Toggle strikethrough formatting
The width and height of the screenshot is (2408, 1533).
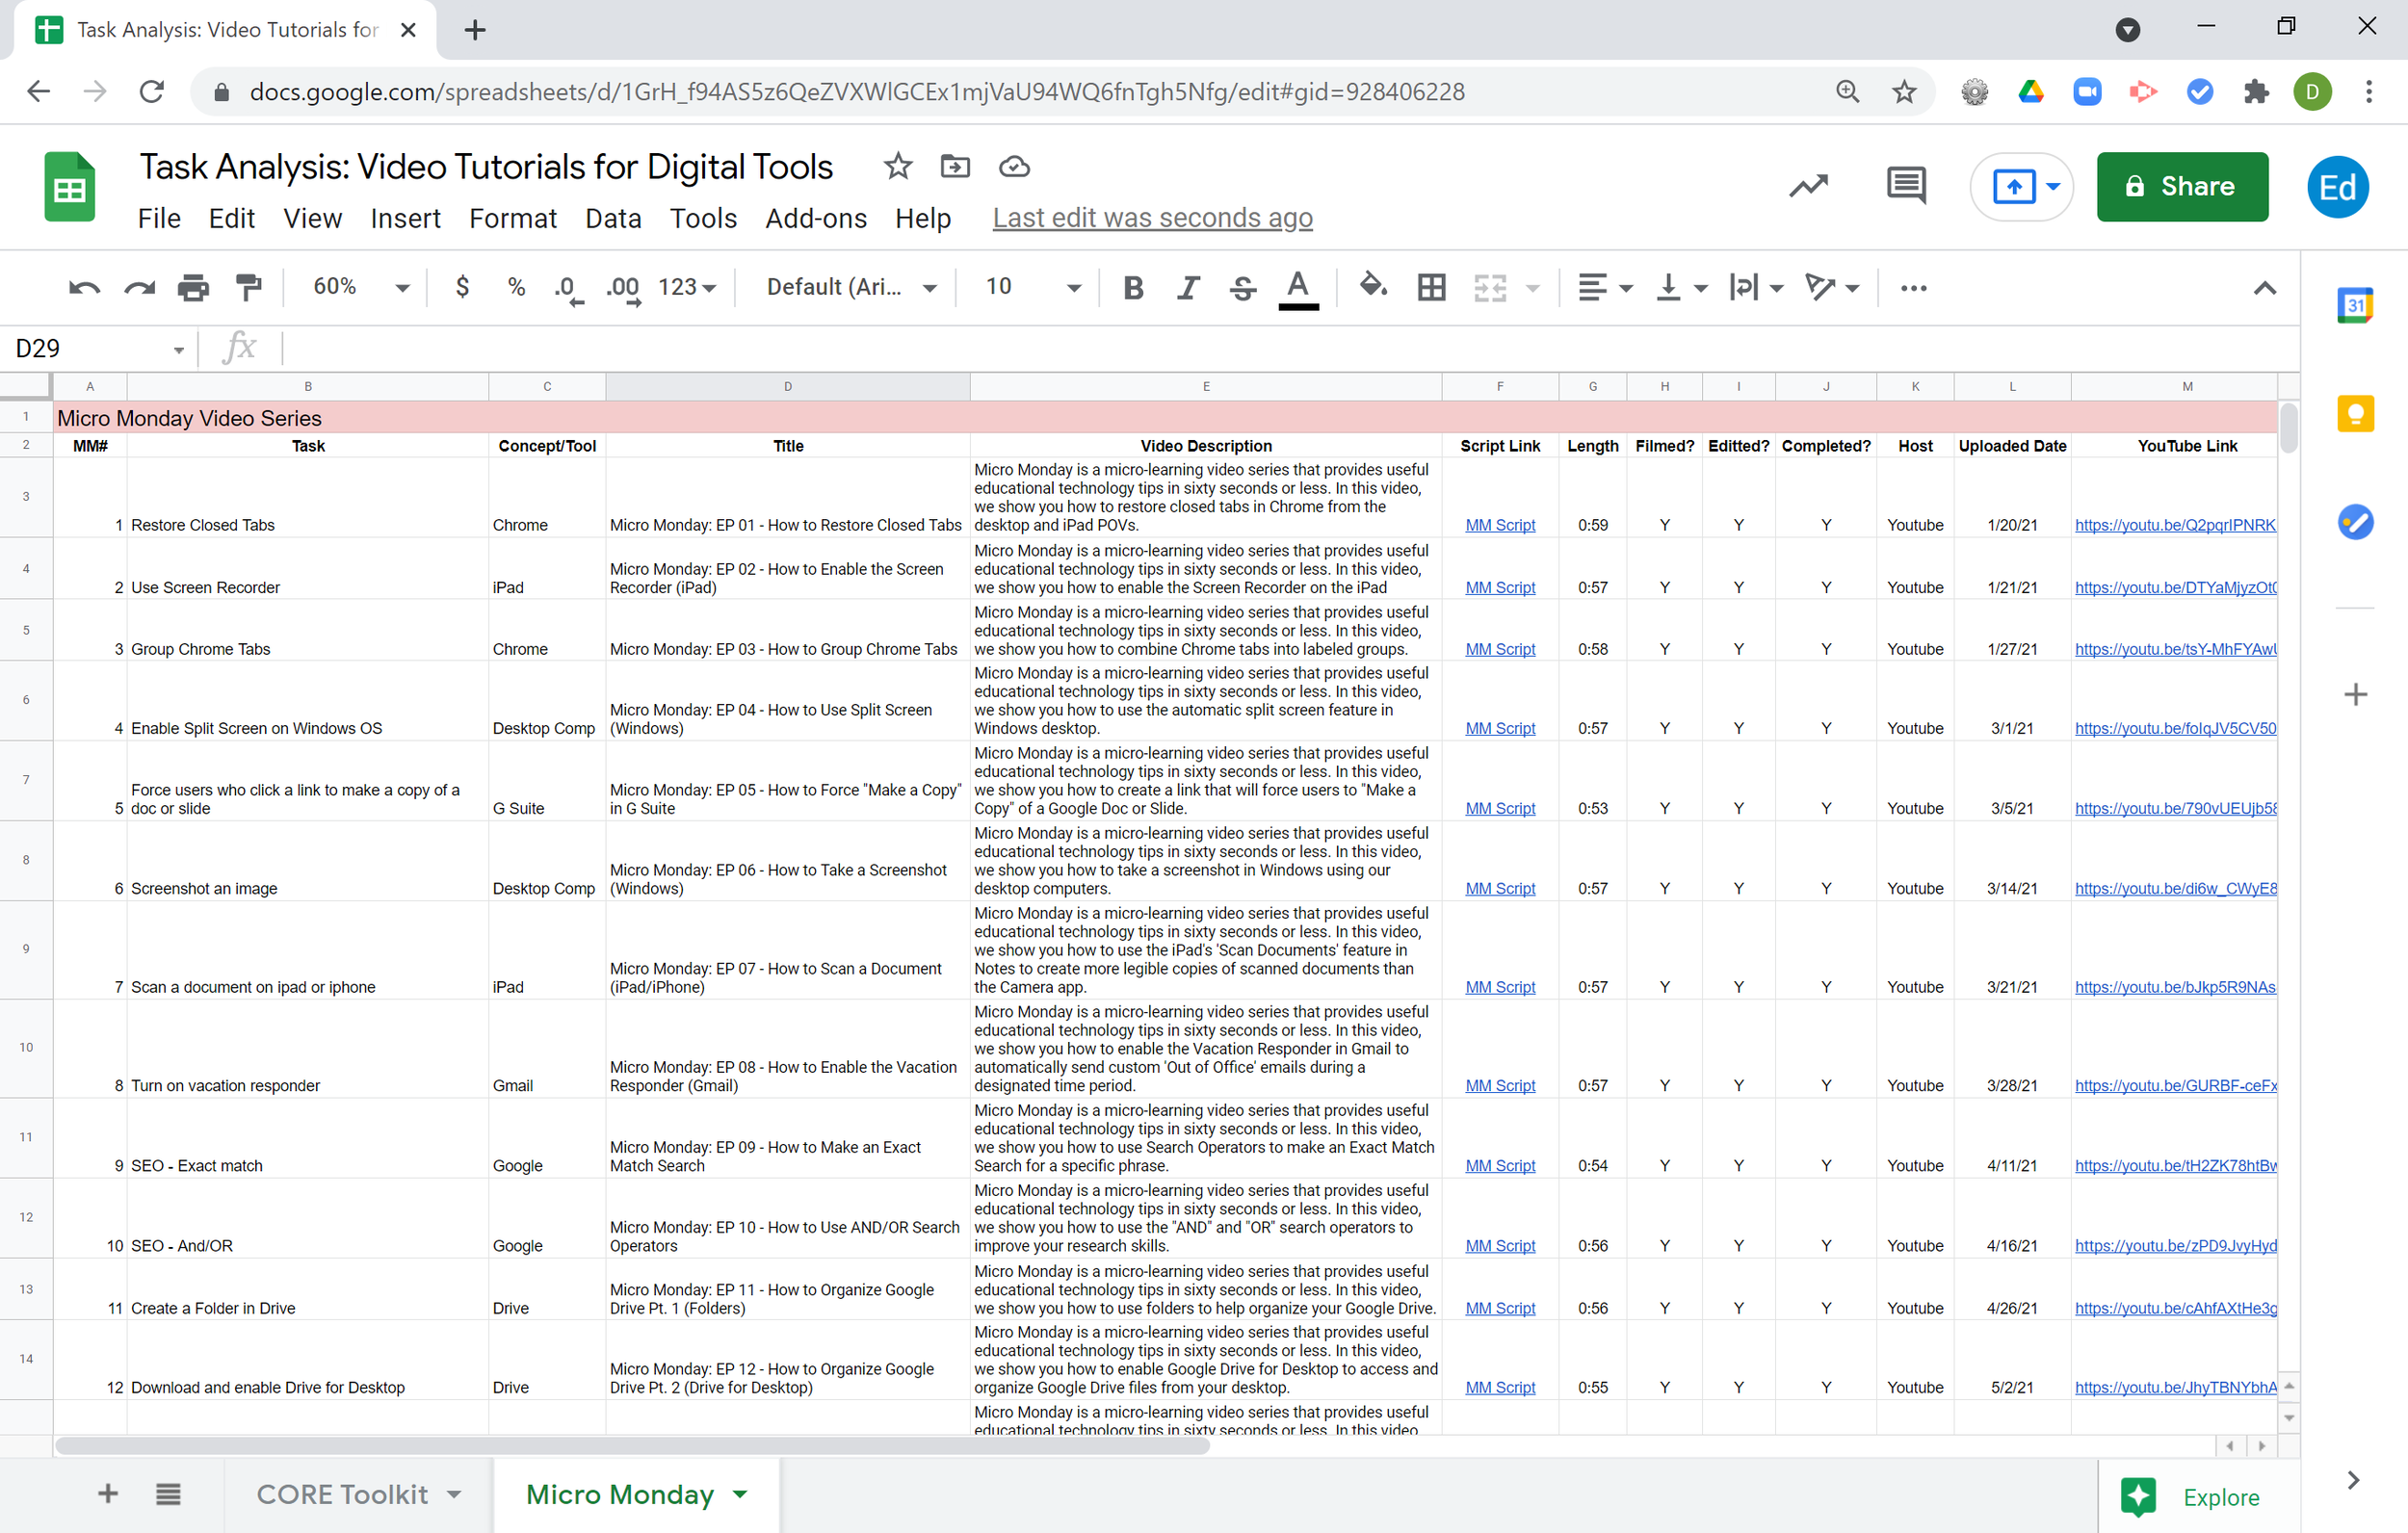[1242, 288]
